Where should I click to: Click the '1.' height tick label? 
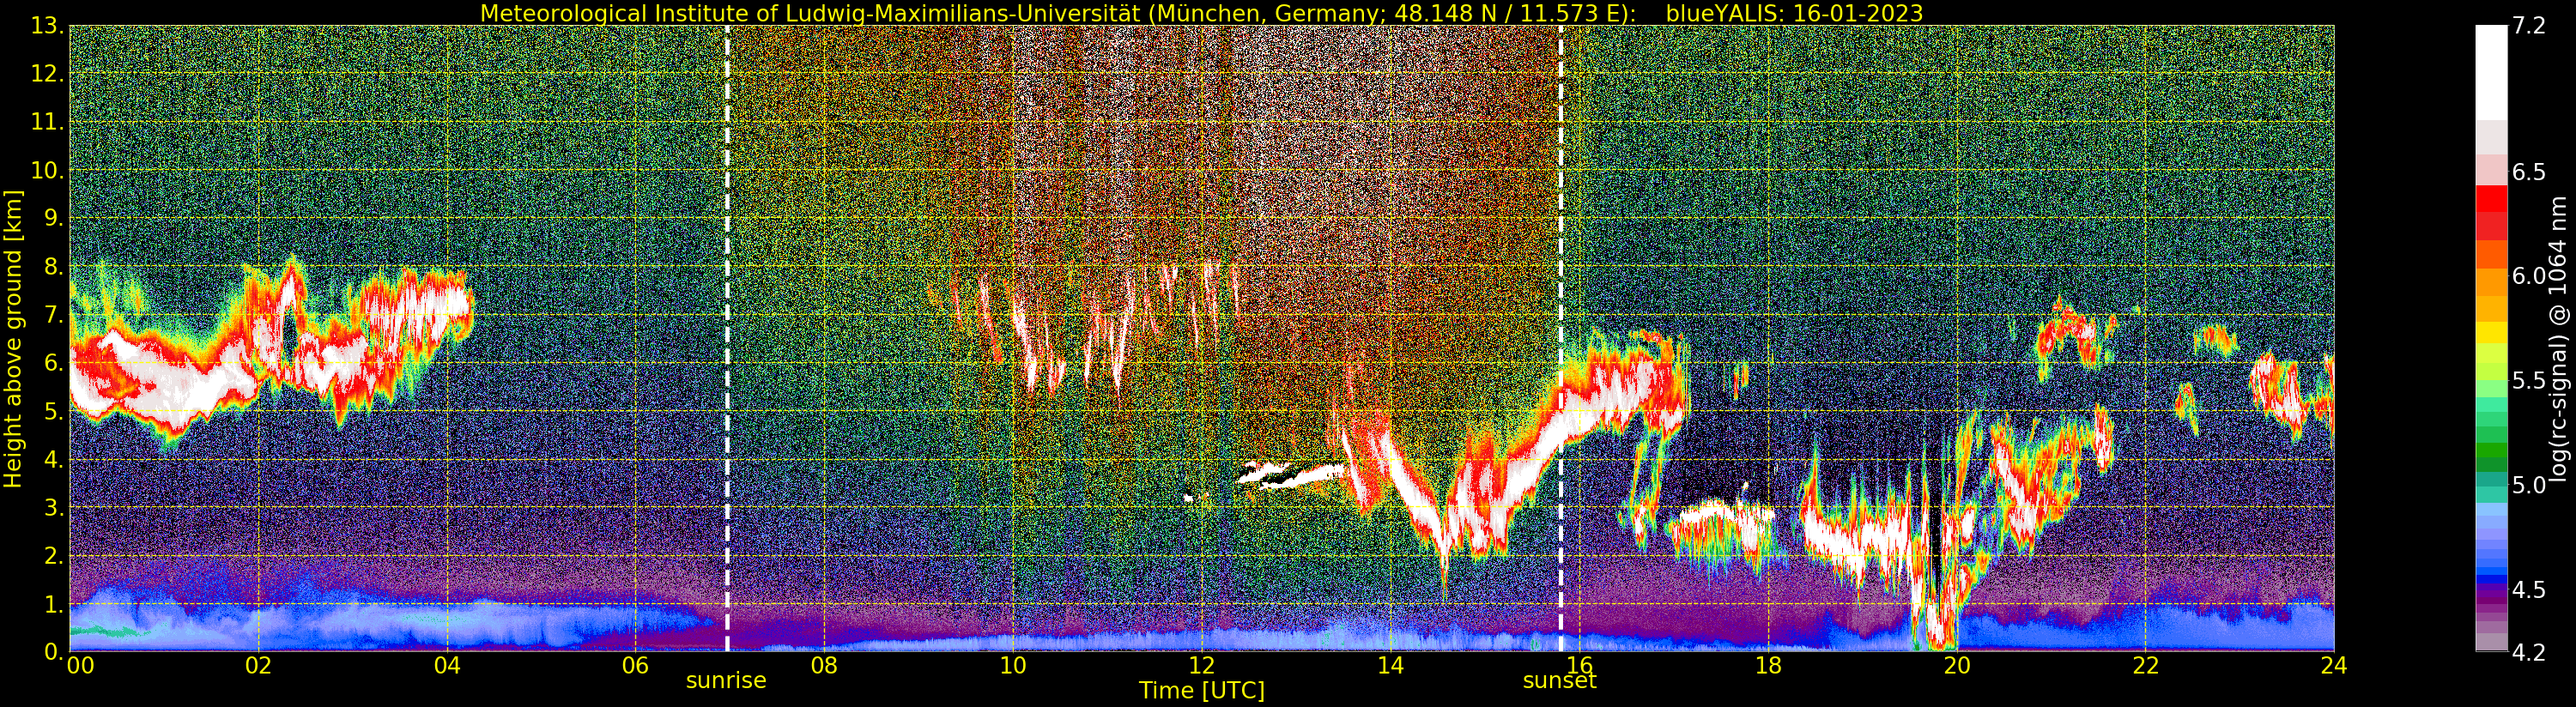[54, 603]
